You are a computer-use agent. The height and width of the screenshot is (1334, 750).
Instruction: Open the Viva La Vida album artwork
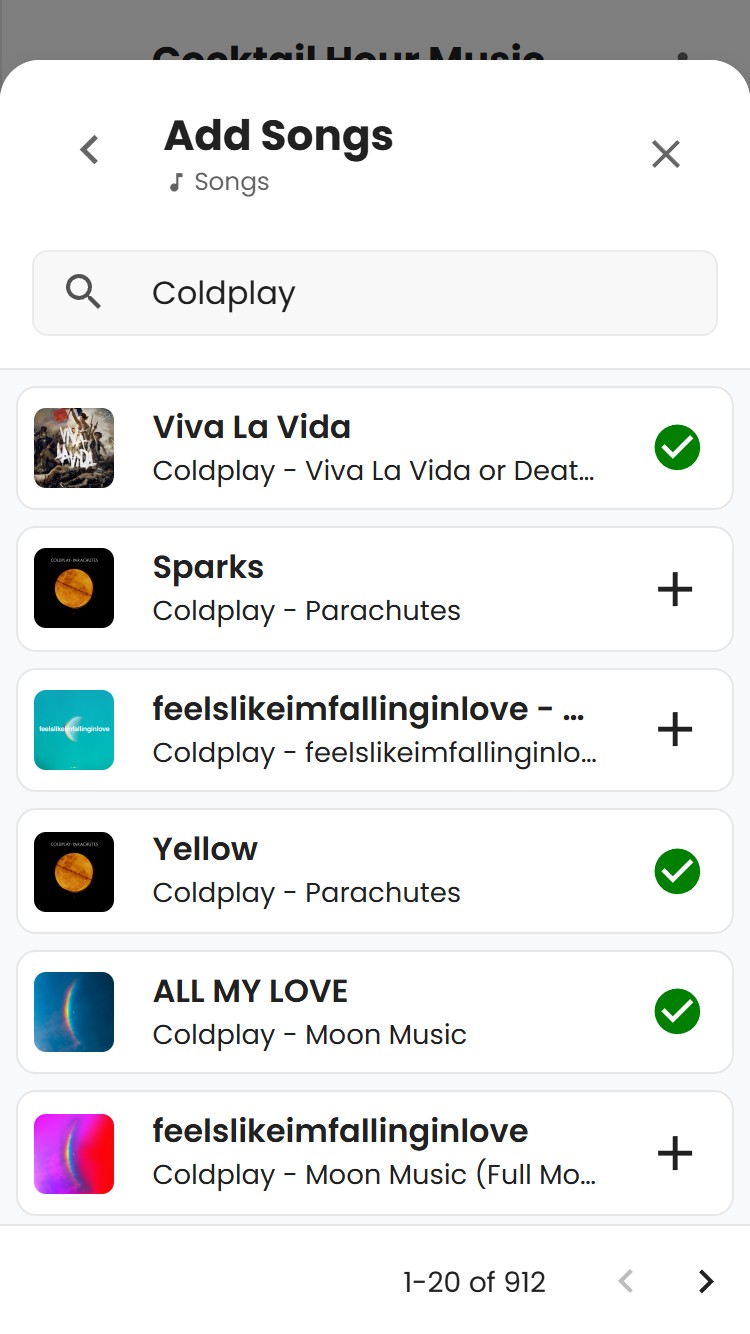click(74, 448)
